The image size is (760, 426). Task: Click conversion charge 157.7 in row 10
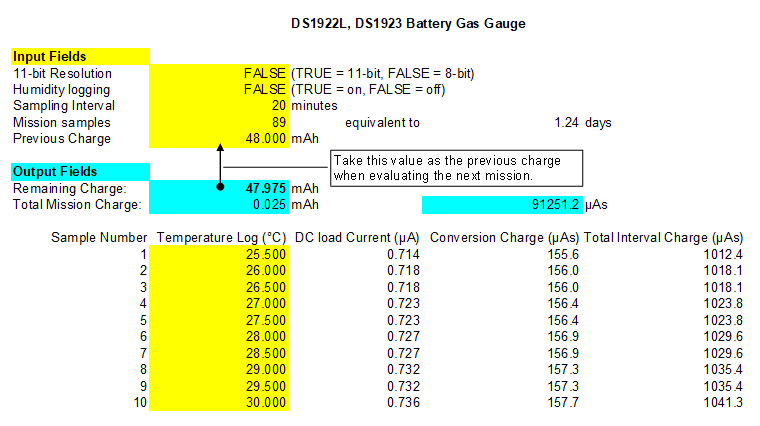click(563, 402)
